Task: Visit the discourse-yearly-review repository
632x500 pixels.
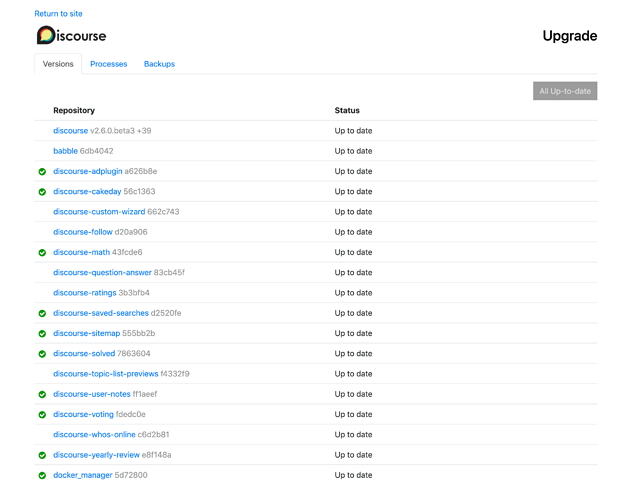Action: point(96,455)
